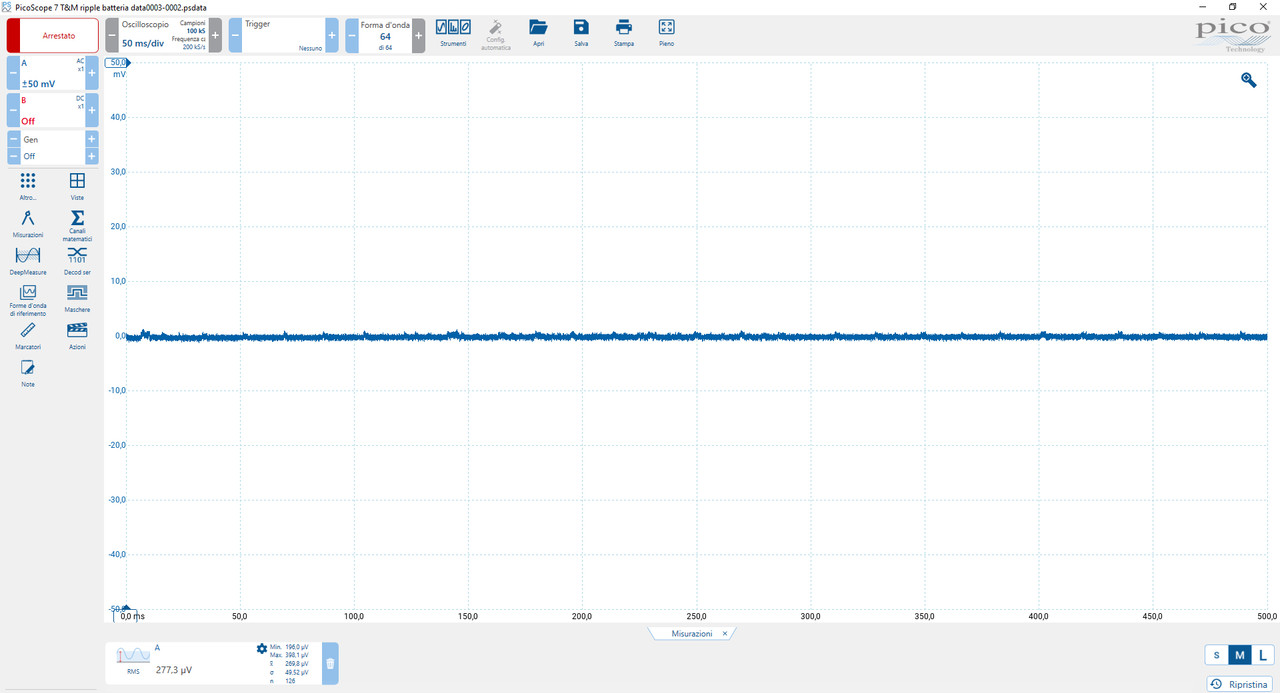Open the Altro more tools grid
1280x693 pixels.
tap(28, 181)
